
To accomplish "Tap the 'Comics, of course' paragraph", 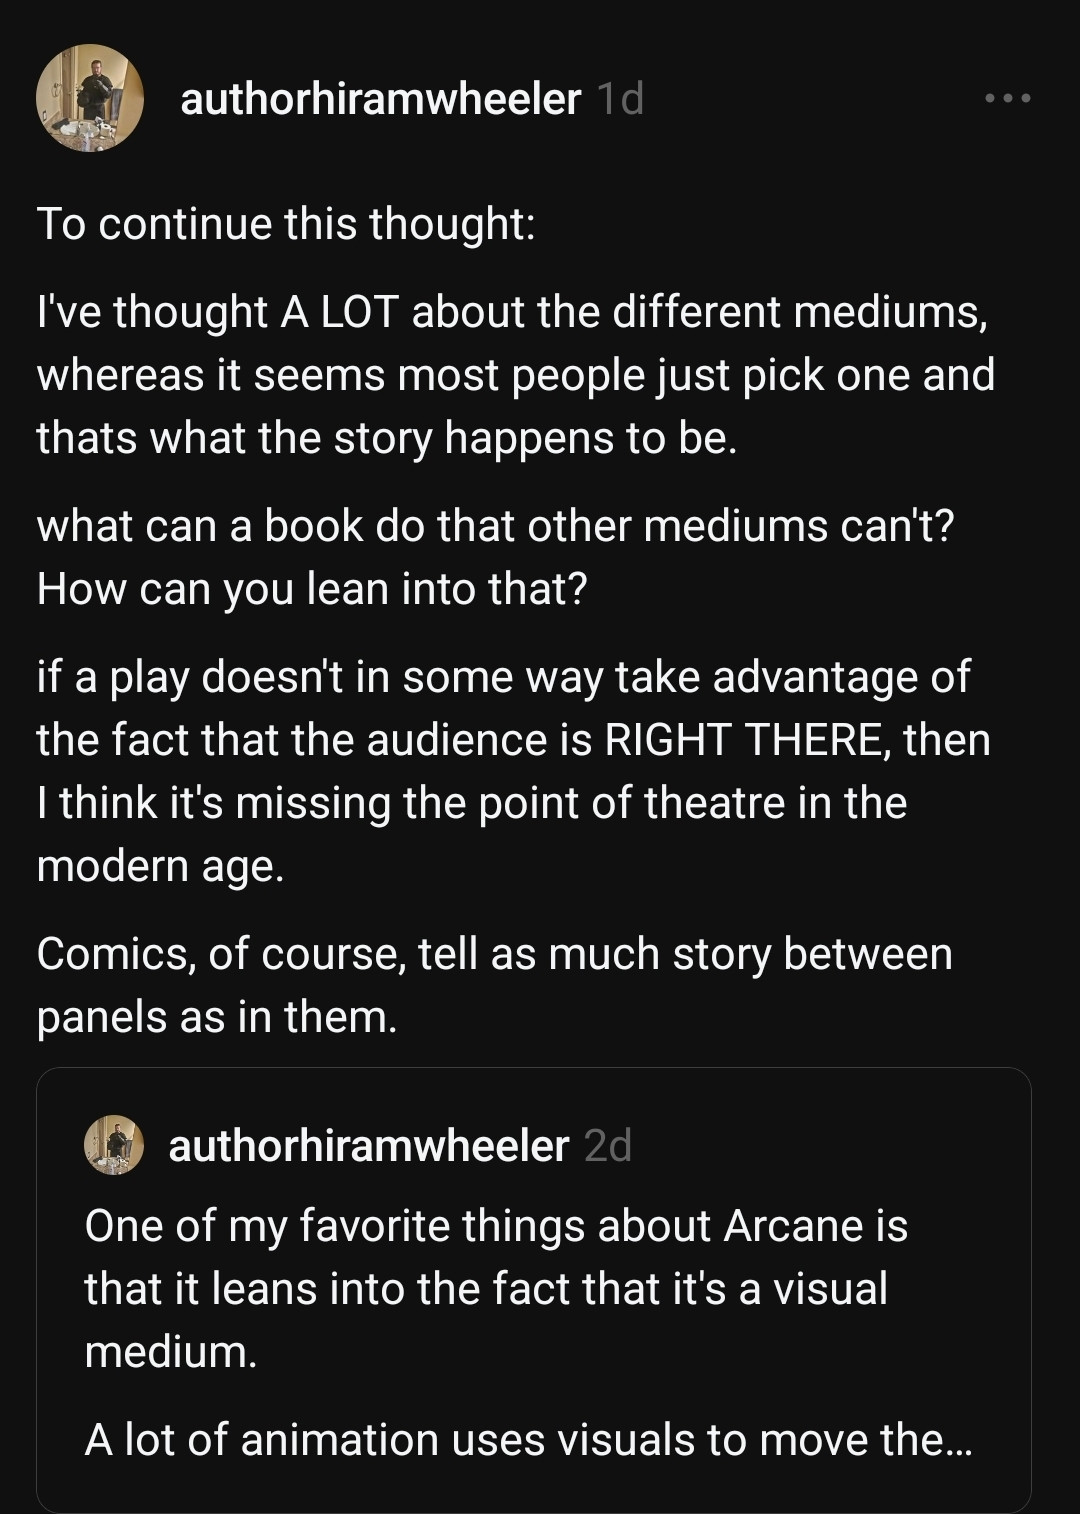I will click(x=495, y=985).
